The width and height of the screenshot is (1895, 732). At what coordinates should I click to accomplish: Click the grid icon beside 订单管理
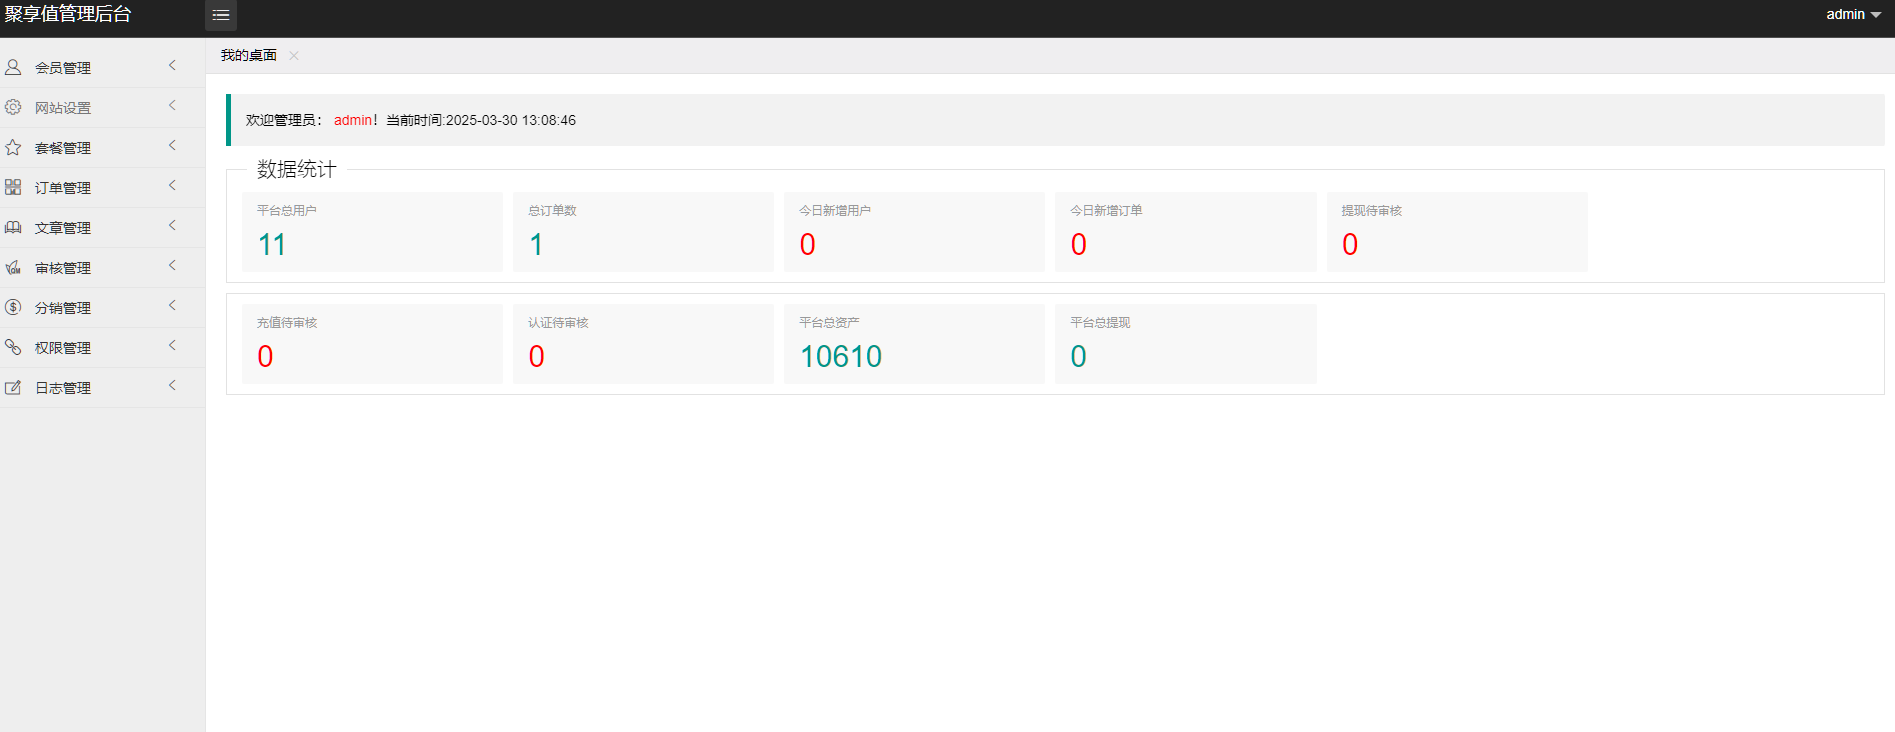[13, 187]
